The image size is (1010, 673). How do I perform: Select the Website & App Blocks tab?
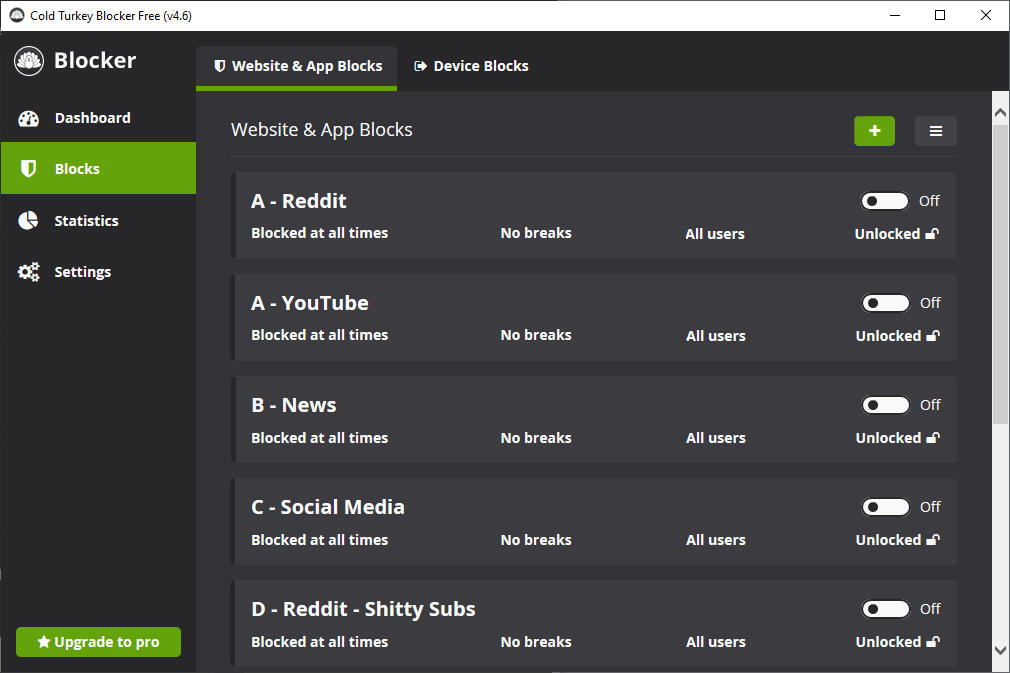coord(297,66)
